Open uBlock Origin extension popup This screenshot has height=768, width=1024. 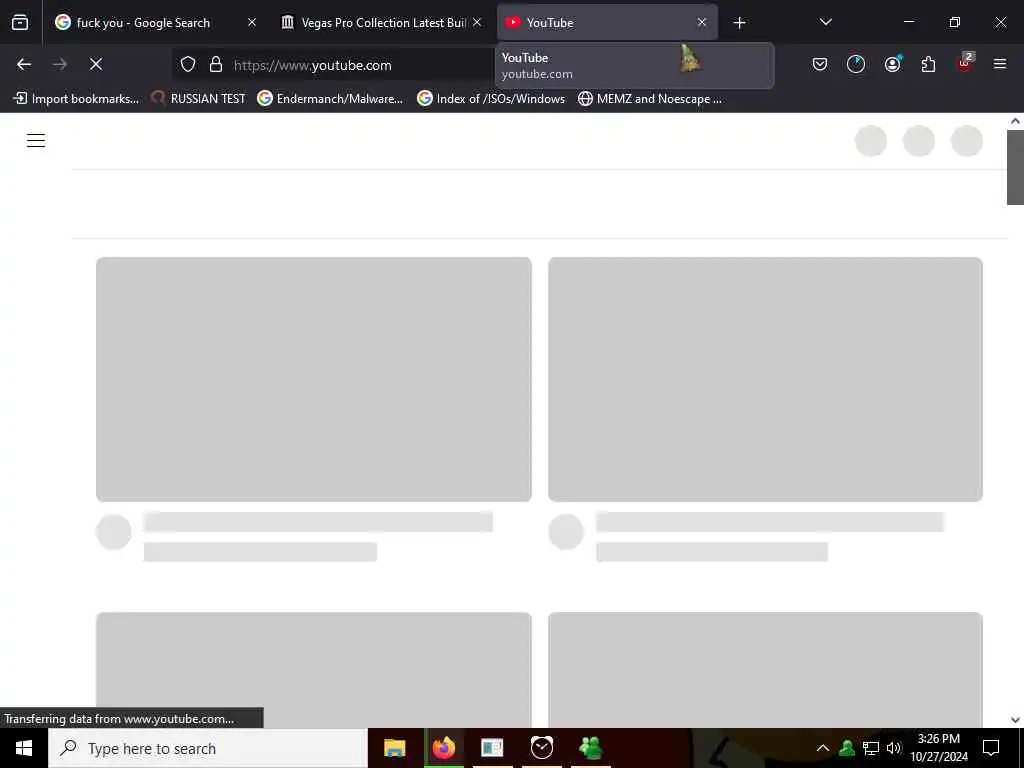tap(964, 63)
